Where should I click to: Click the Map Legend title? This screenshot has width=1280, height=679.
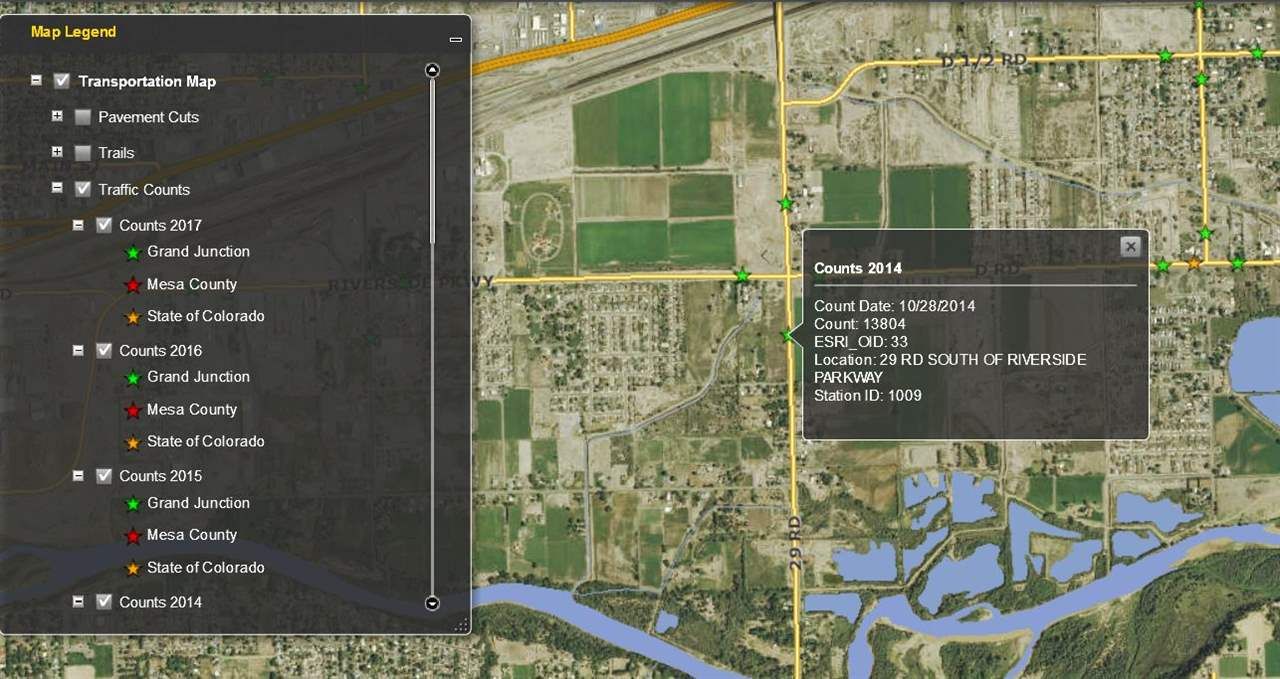pos(73,32)
